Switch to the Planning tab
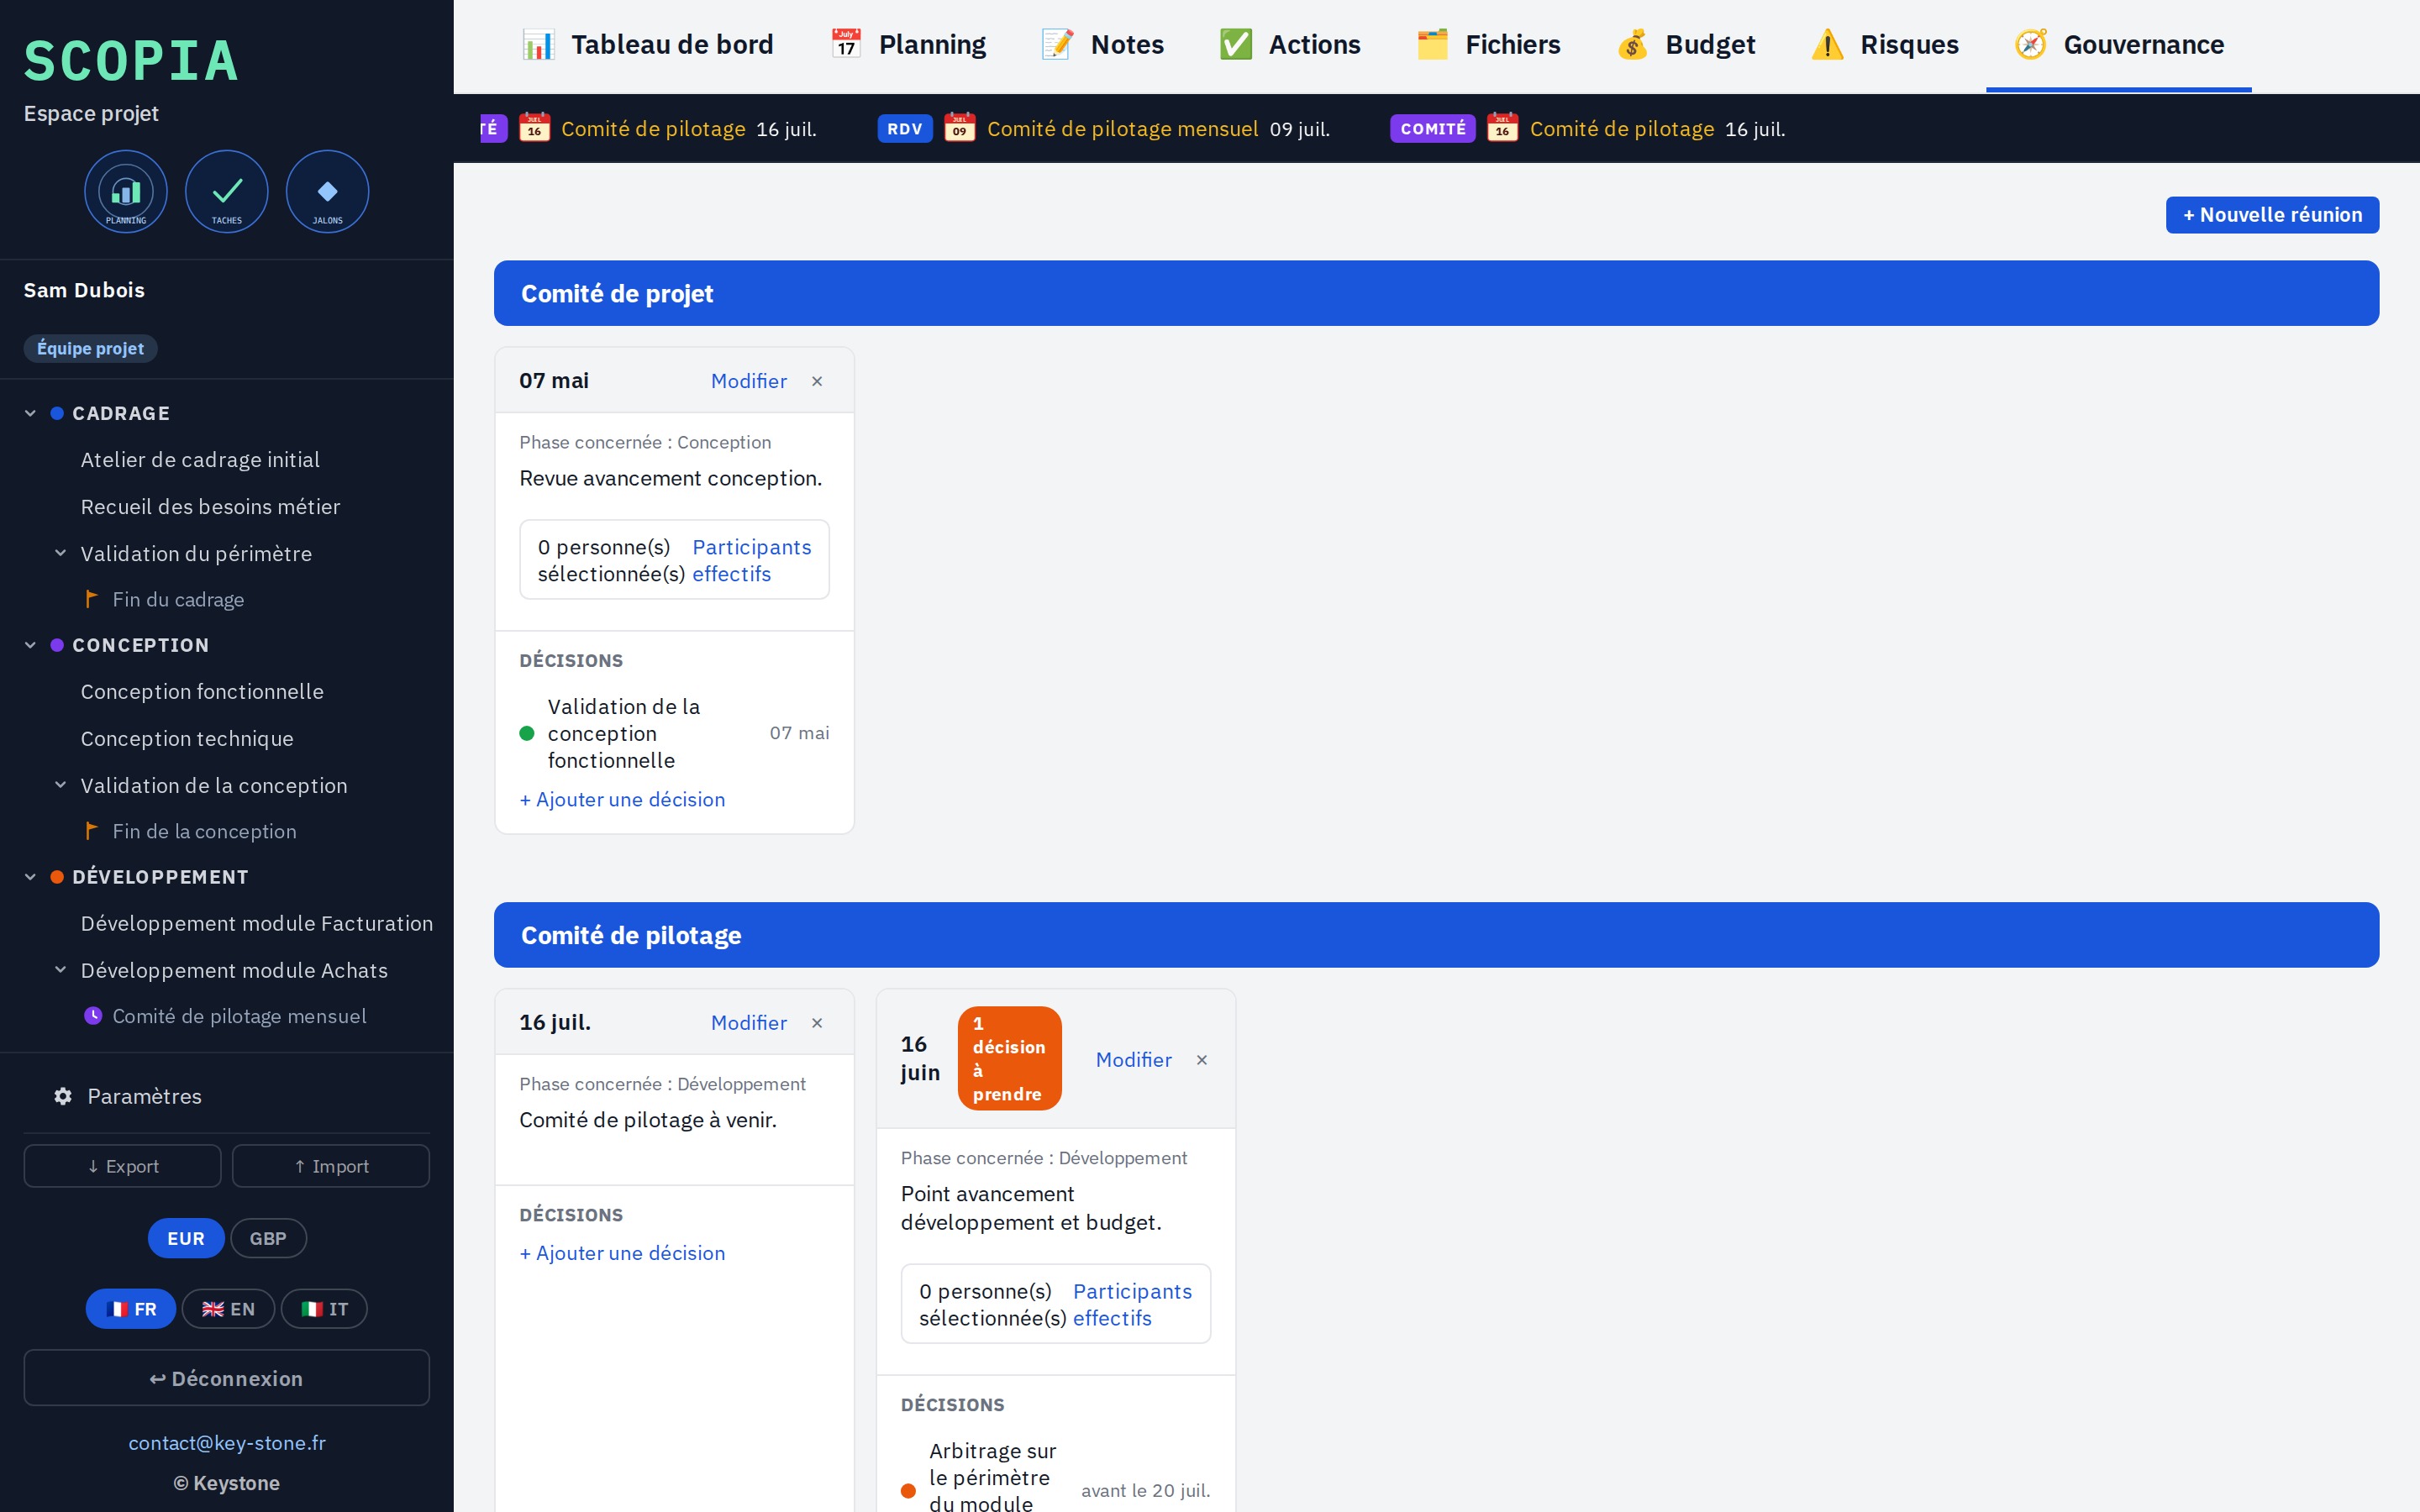The width and height of the screenshot is (2420, 1512). (x=908, y=45)
